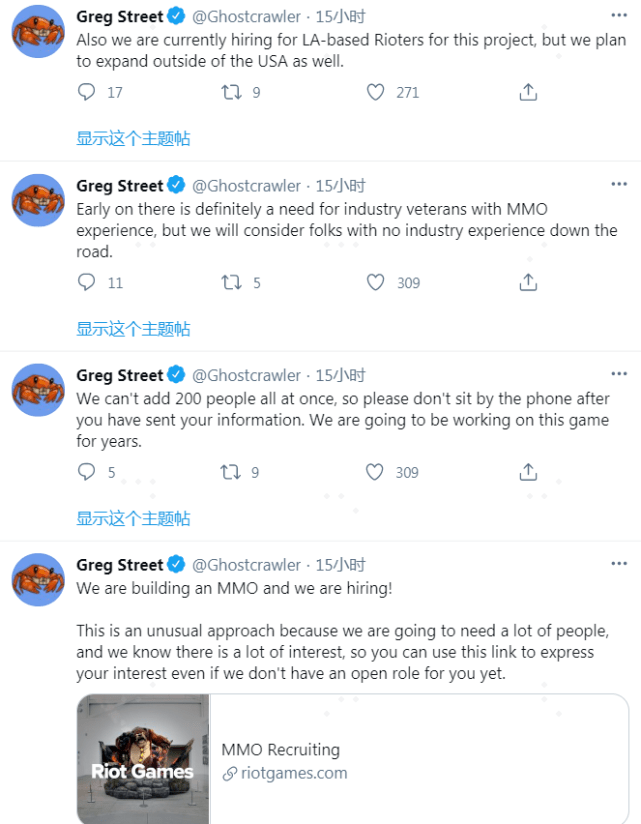Reply to the industry veterans tweet
The height and width of the screenshot is (824, 641).
pos(87,283)
